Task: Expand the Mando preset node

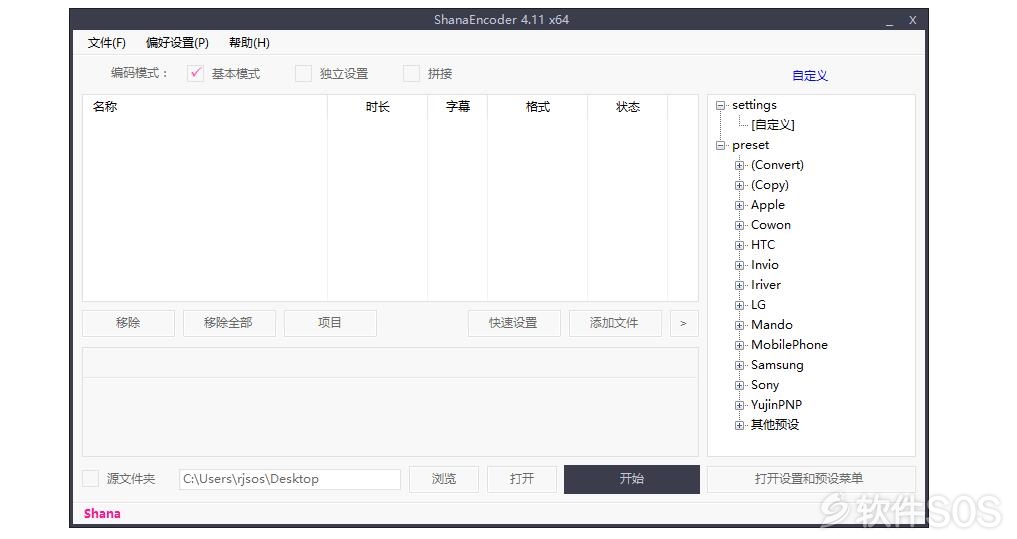Action: 739,326
